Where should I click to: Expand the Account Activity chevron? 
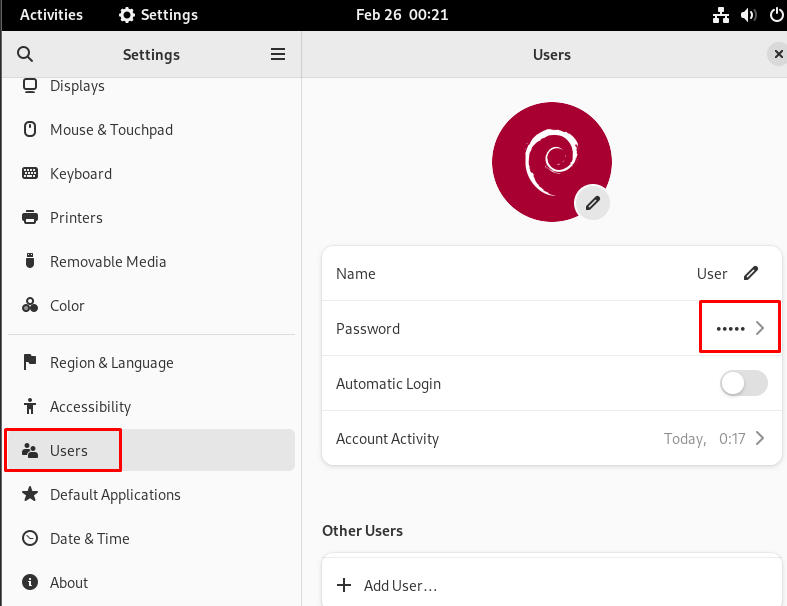coord(760,438)
